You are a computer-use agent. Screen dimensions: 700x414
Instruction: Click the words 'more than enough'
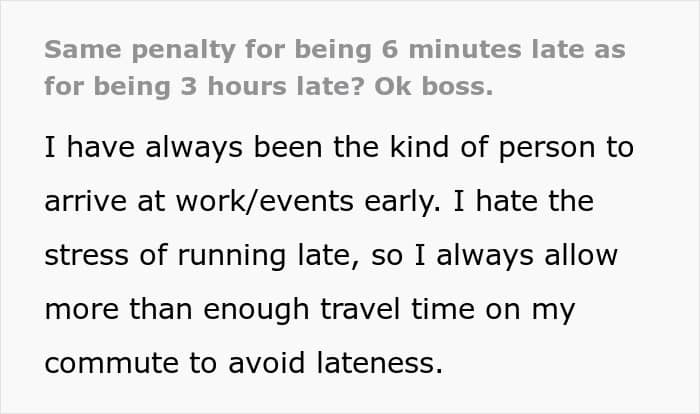pyautogui.click(x=177, y=309)
